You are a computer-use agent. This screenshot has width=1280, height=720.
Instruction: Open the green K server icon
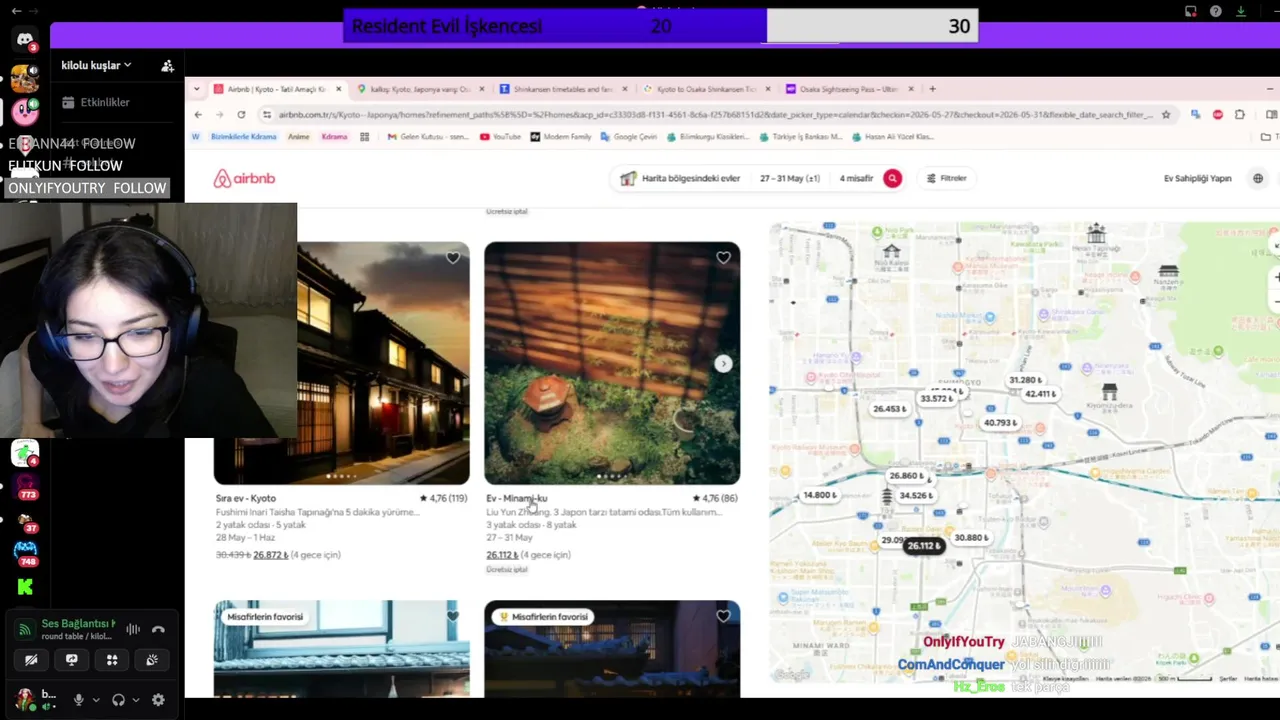(25, 587)
